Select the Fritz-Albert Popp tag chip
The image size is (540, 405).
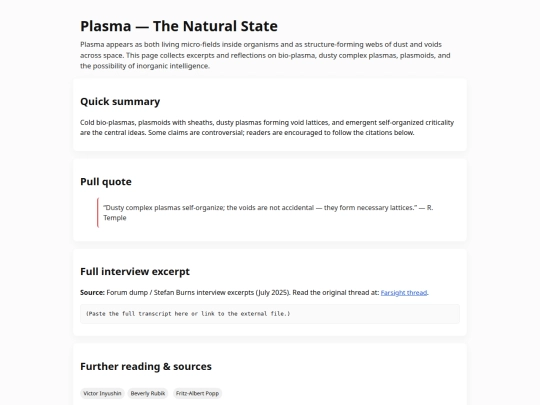point(197,393)
